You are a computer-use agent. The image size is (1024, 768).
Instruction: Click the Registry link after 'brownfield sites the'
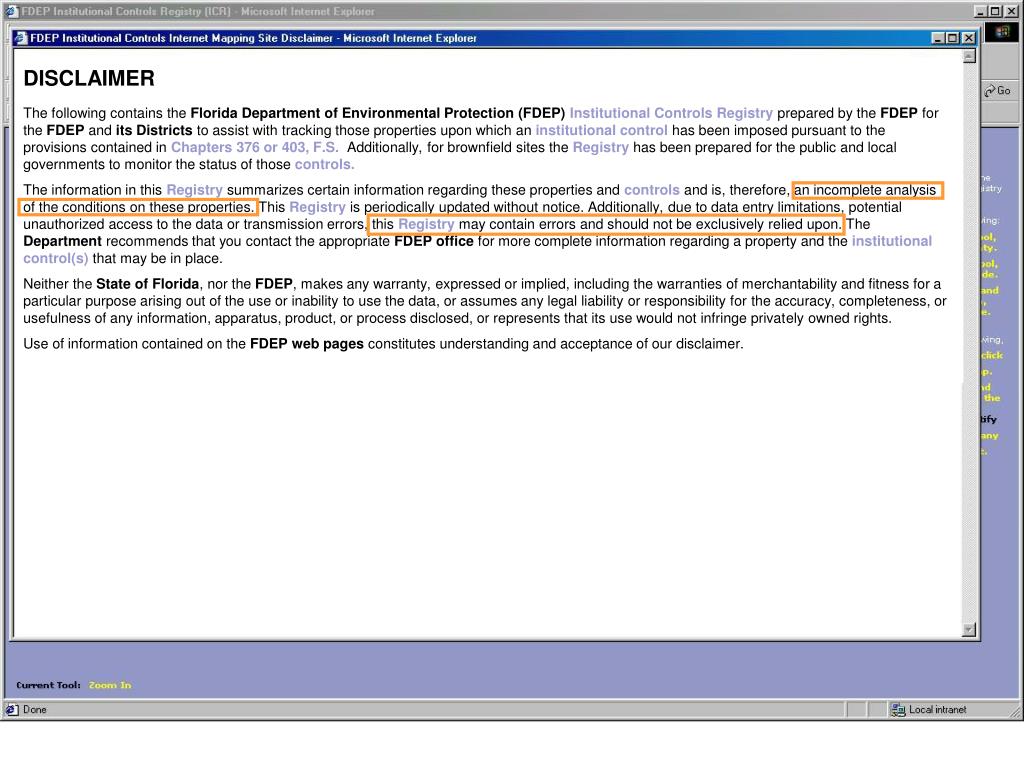click(601, 147)
